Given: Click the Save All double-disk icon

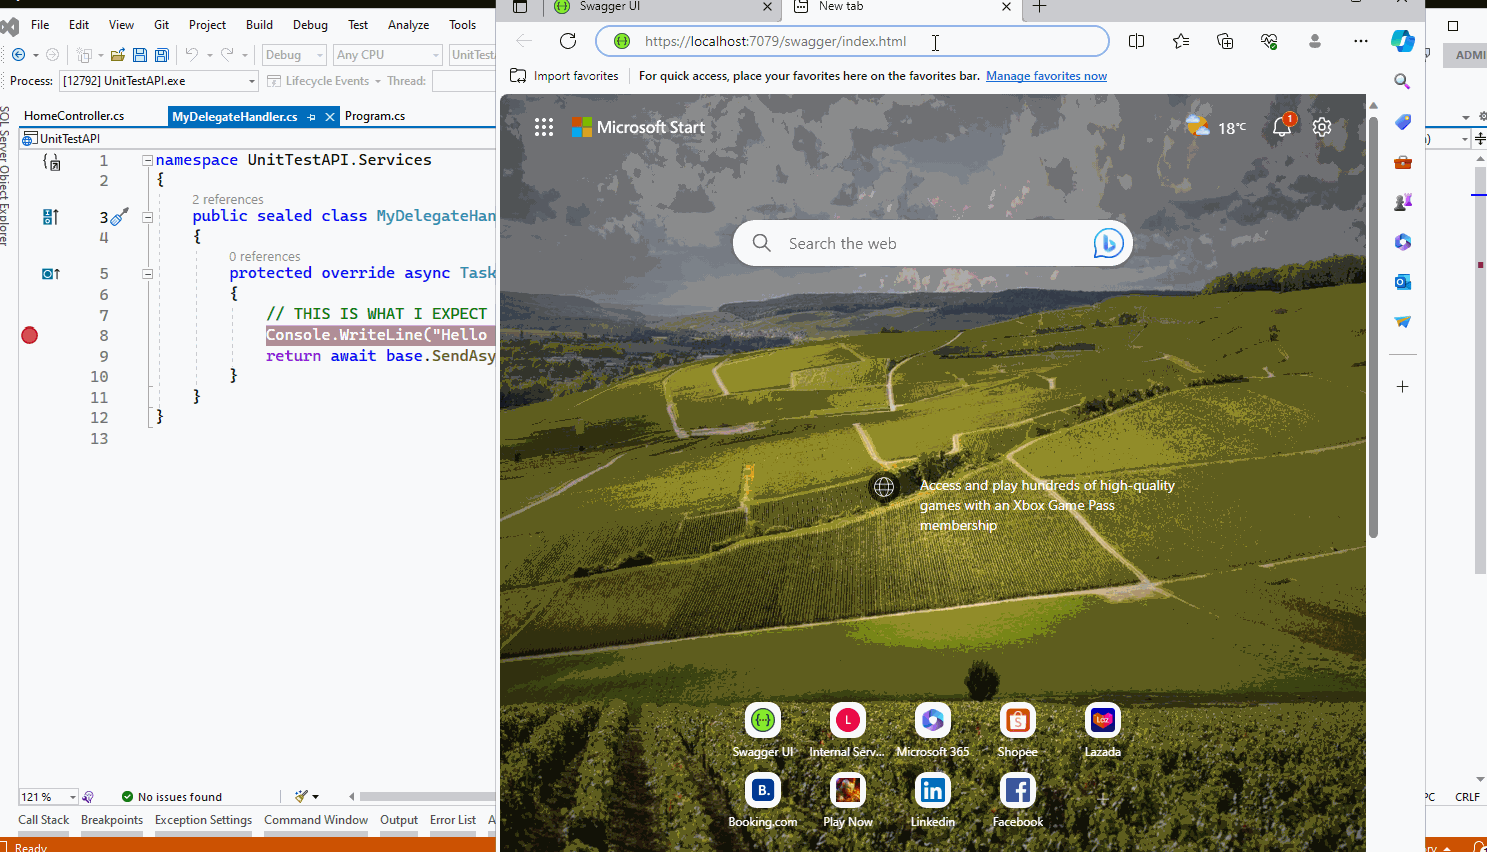Looking at the screenshot, I should coord(161,55).
